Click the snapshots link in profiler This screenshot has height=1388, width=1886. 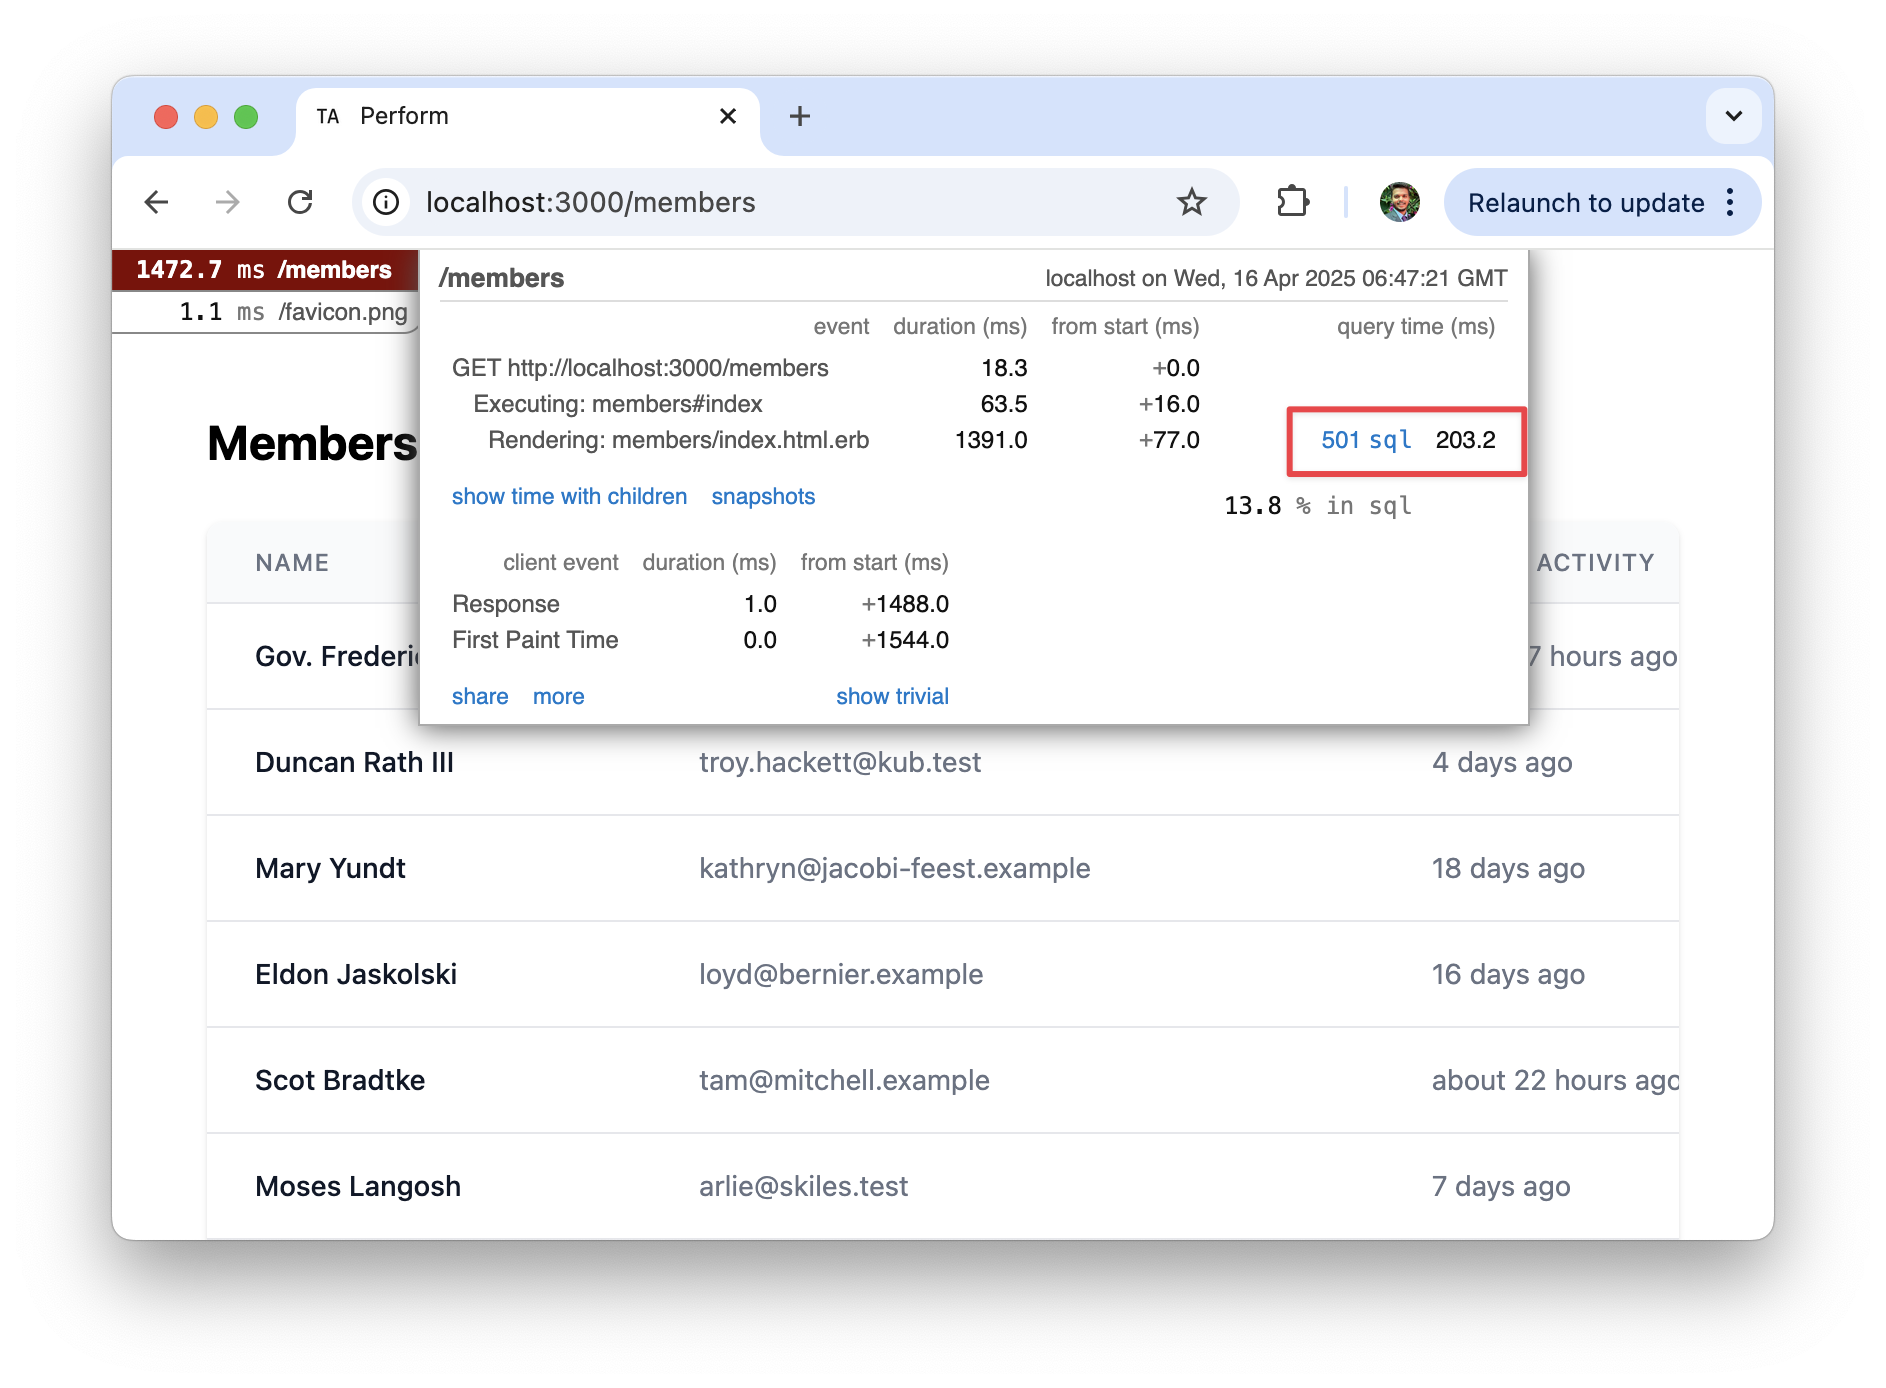762,496
